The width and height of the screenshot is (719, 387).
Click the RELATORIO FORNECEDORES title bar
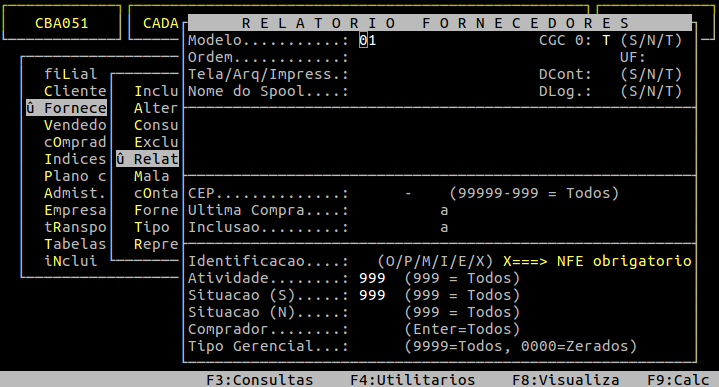[440, 23]
